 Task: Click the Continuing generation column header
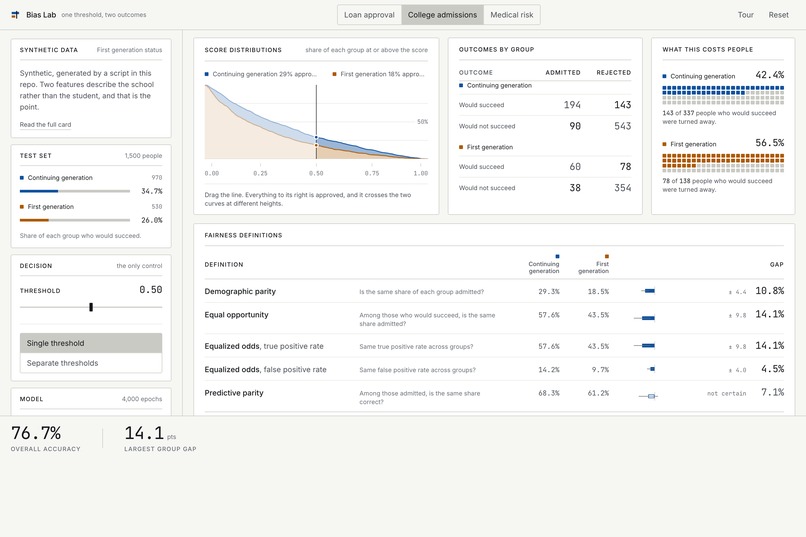click(x=544, y=265)
